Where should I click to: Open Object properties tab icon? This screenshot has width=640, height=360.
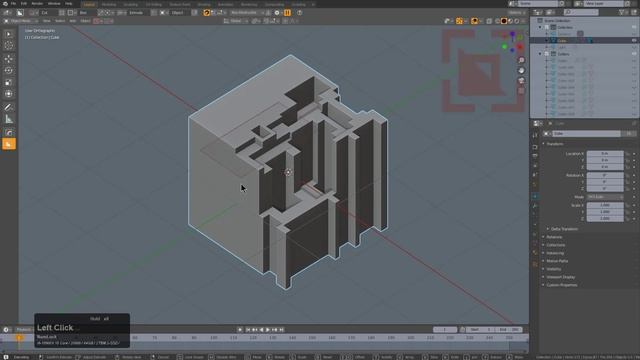coord(535,196)
